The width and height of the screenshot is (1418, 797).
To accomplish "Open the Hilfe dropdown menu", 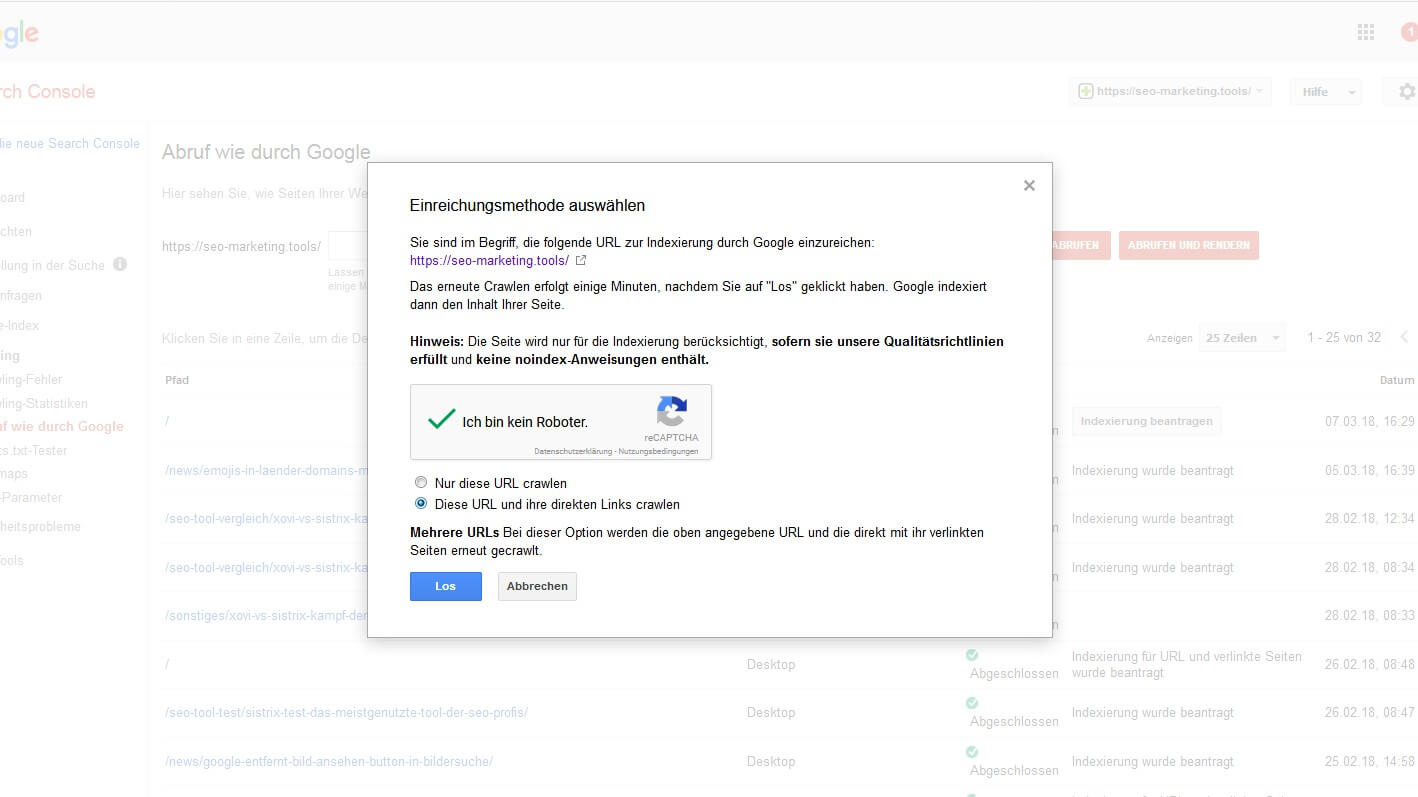I will [x=1325, y=92].
